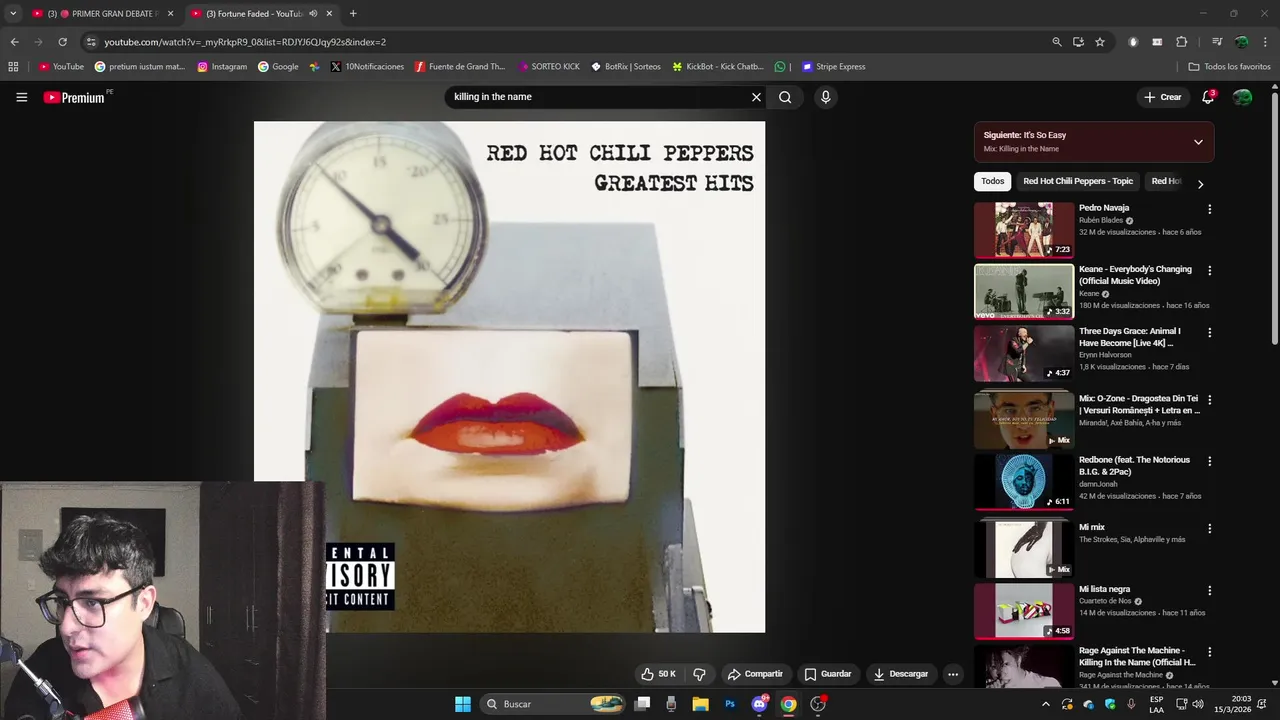Open options menu for Mi lista negra

[x=1209, y=590]
